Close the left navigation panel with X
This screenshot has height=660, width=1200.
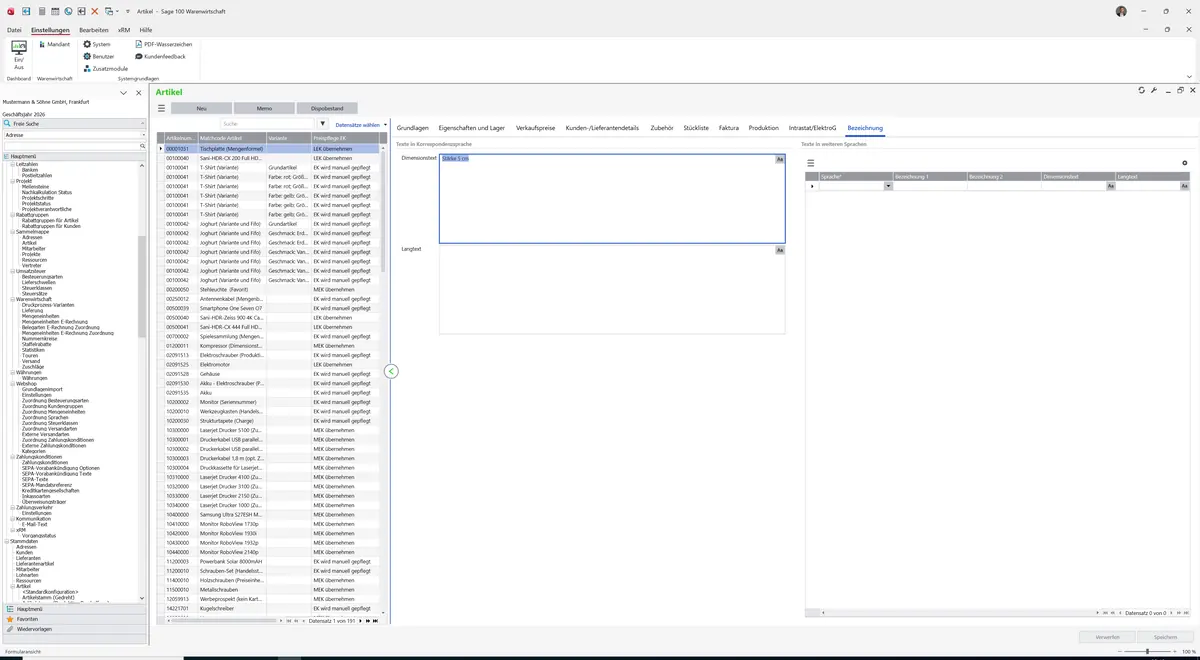point(138,93)
